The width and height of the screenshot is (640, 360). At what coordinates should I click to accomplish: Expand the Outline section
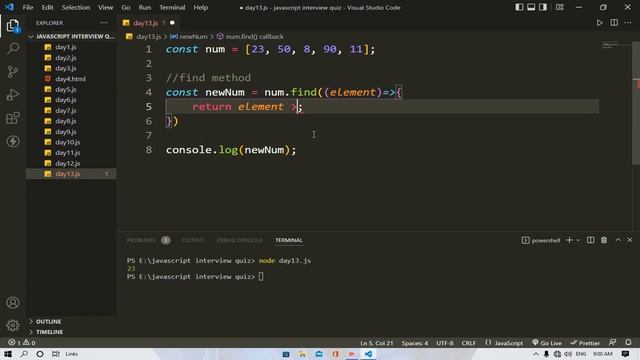coord(48,322)
